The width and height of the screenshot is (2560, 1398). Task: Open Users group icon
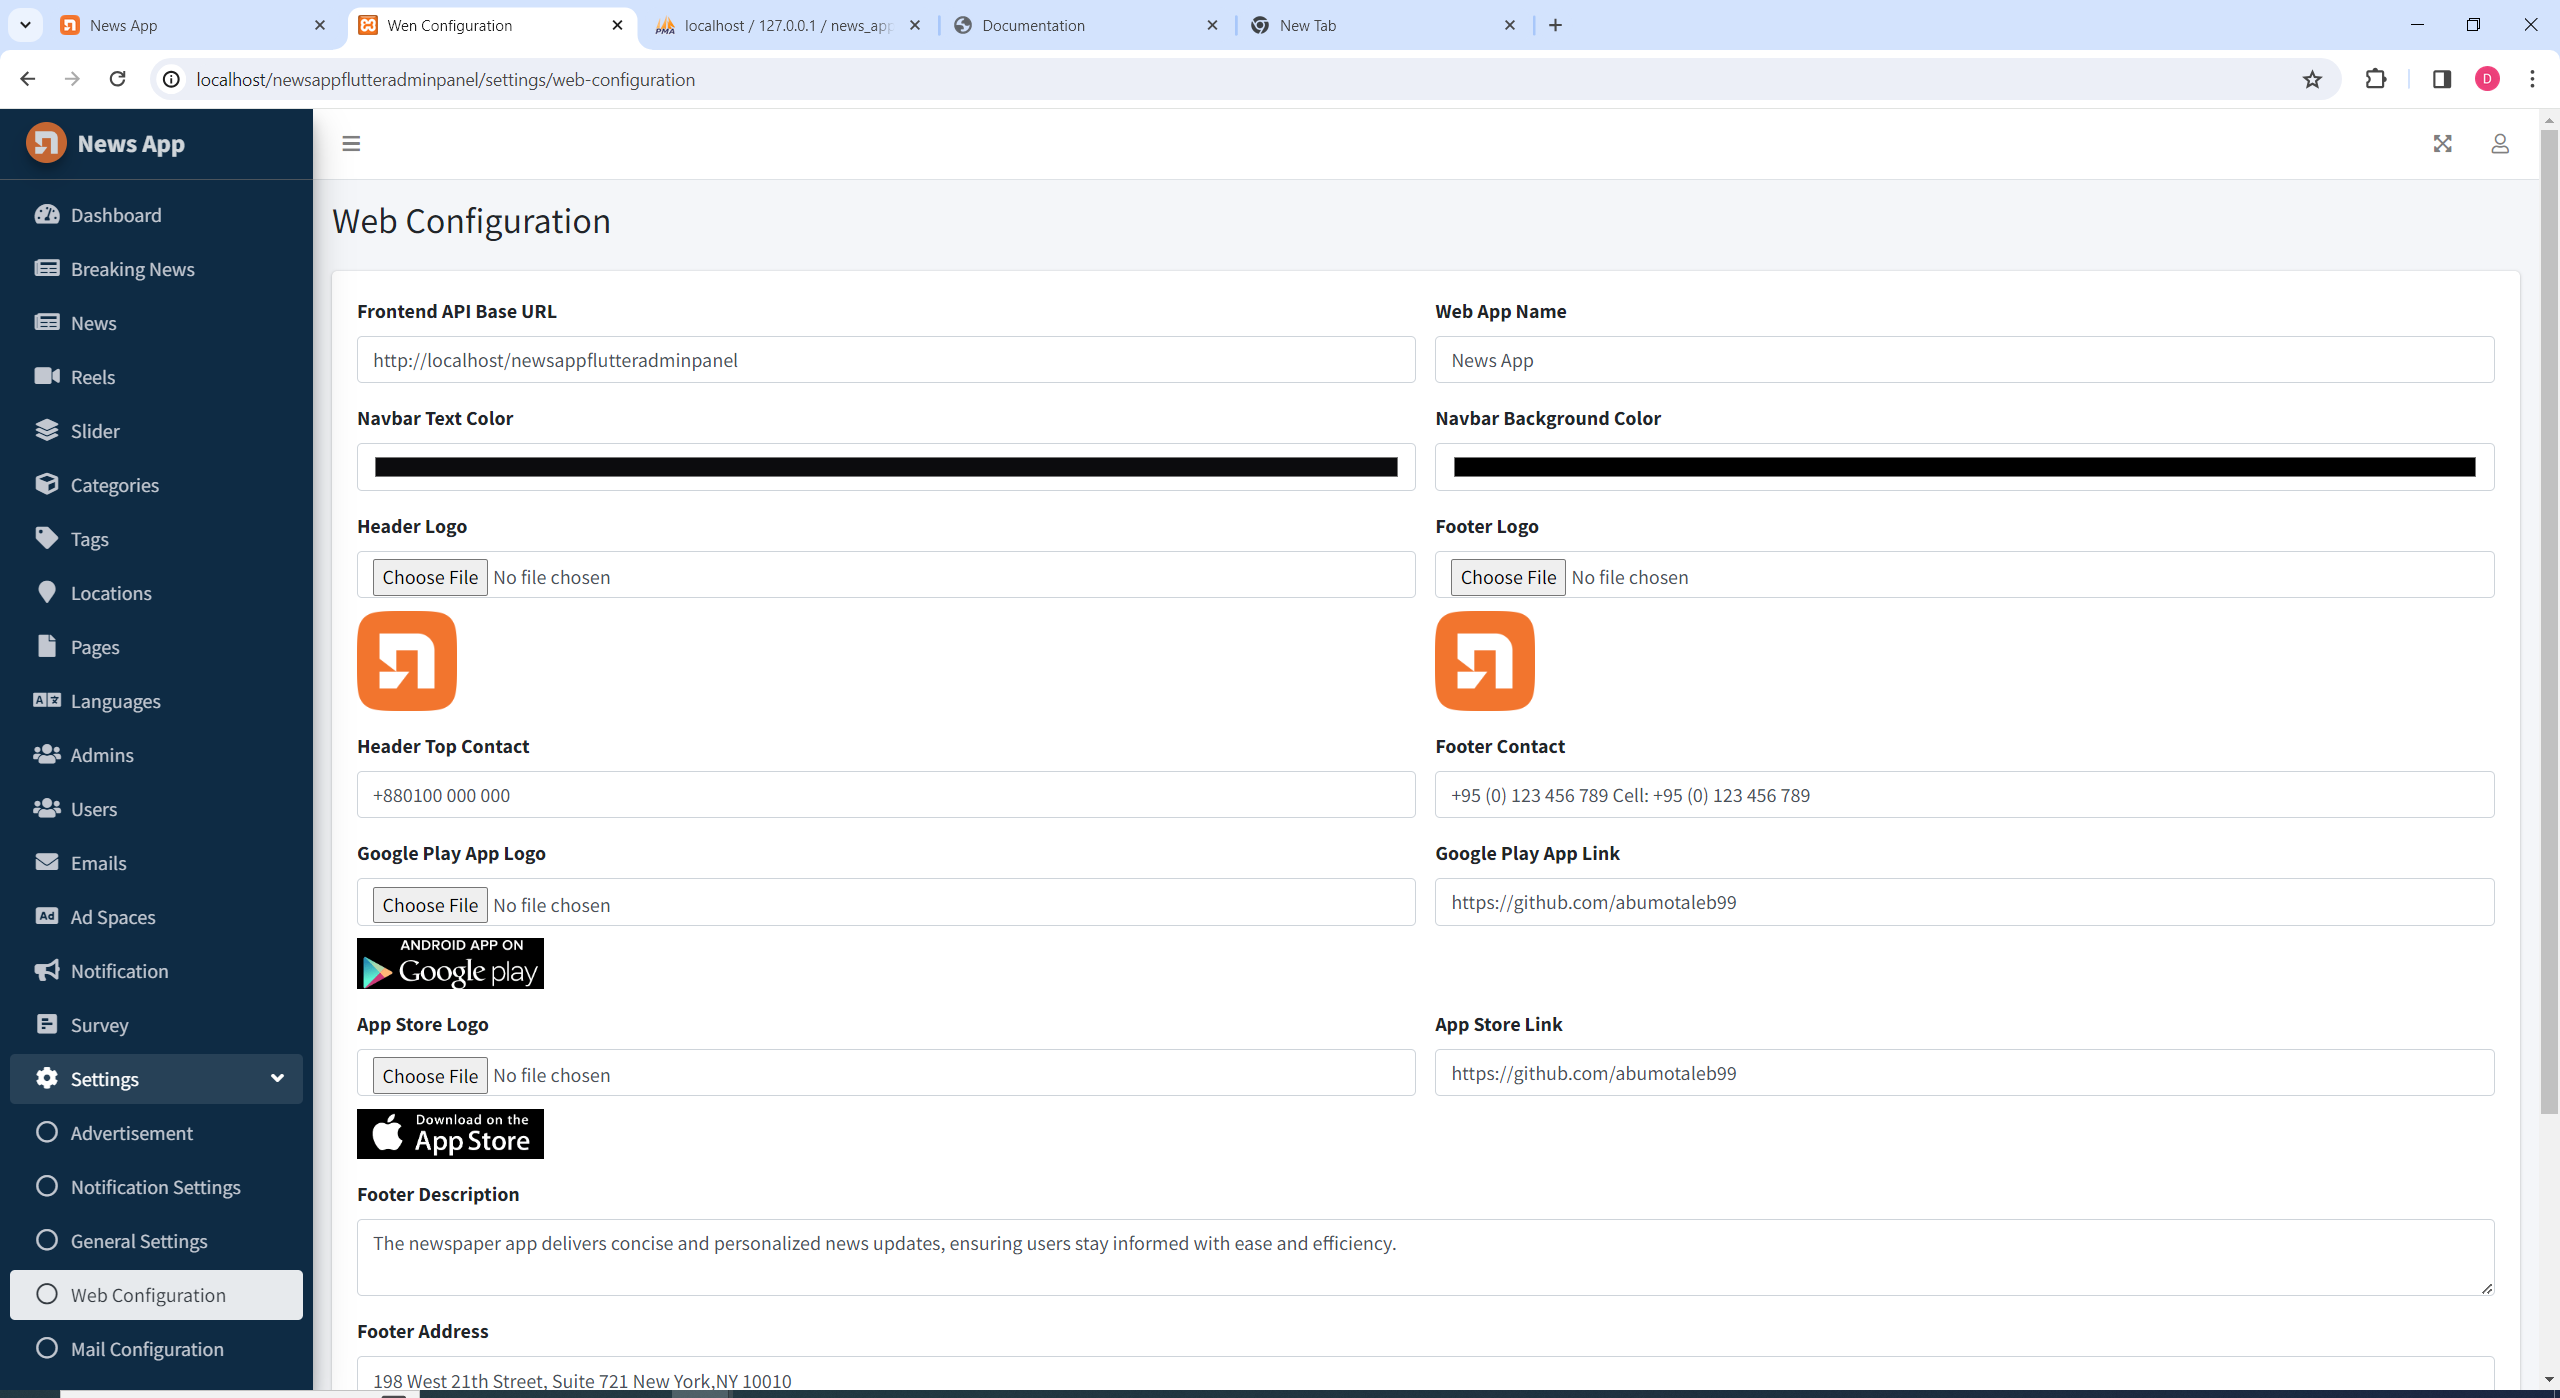(46, 808)
